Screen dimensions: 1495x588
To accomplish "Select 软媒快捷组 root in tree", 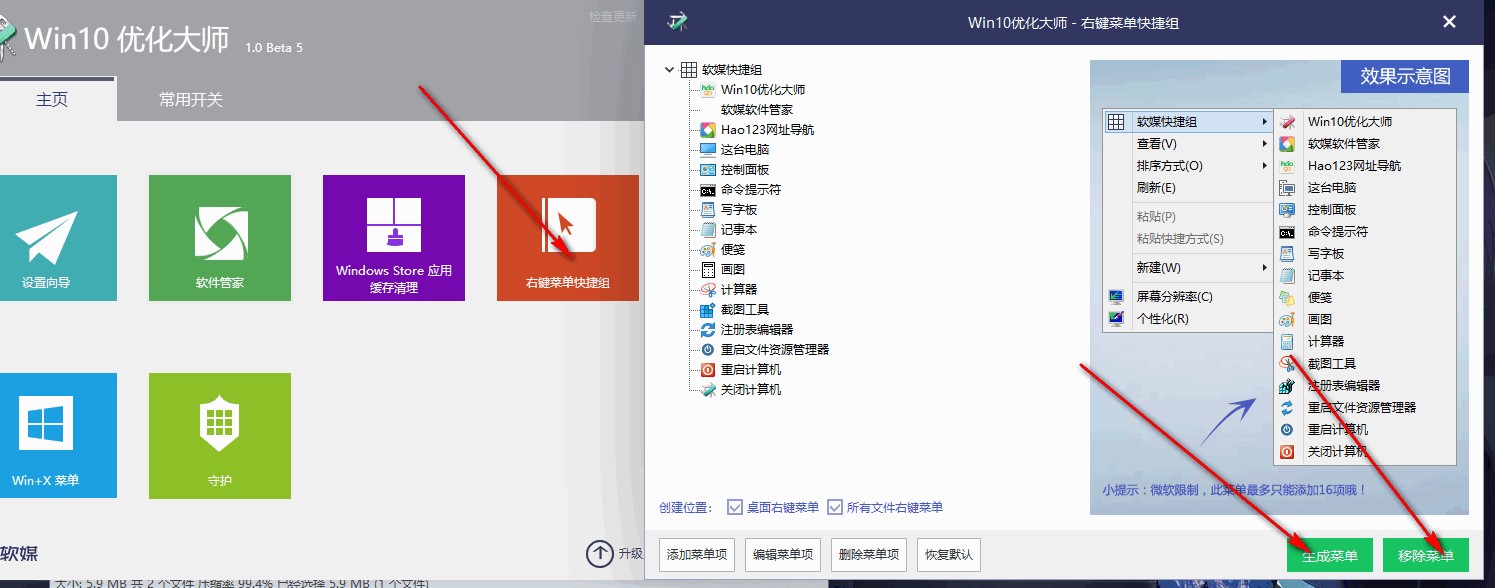I will pyautogui.click(x=732, y=70).
